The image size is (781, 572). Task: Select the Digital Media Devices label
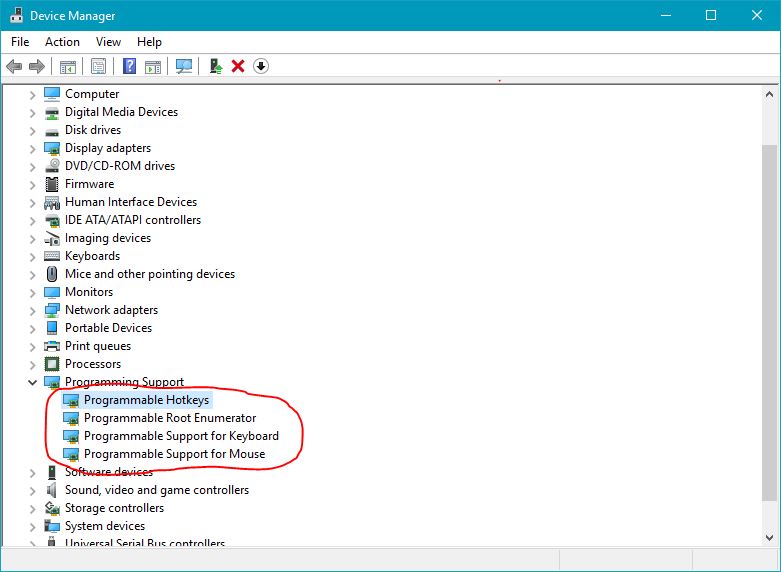click(122, 112)
